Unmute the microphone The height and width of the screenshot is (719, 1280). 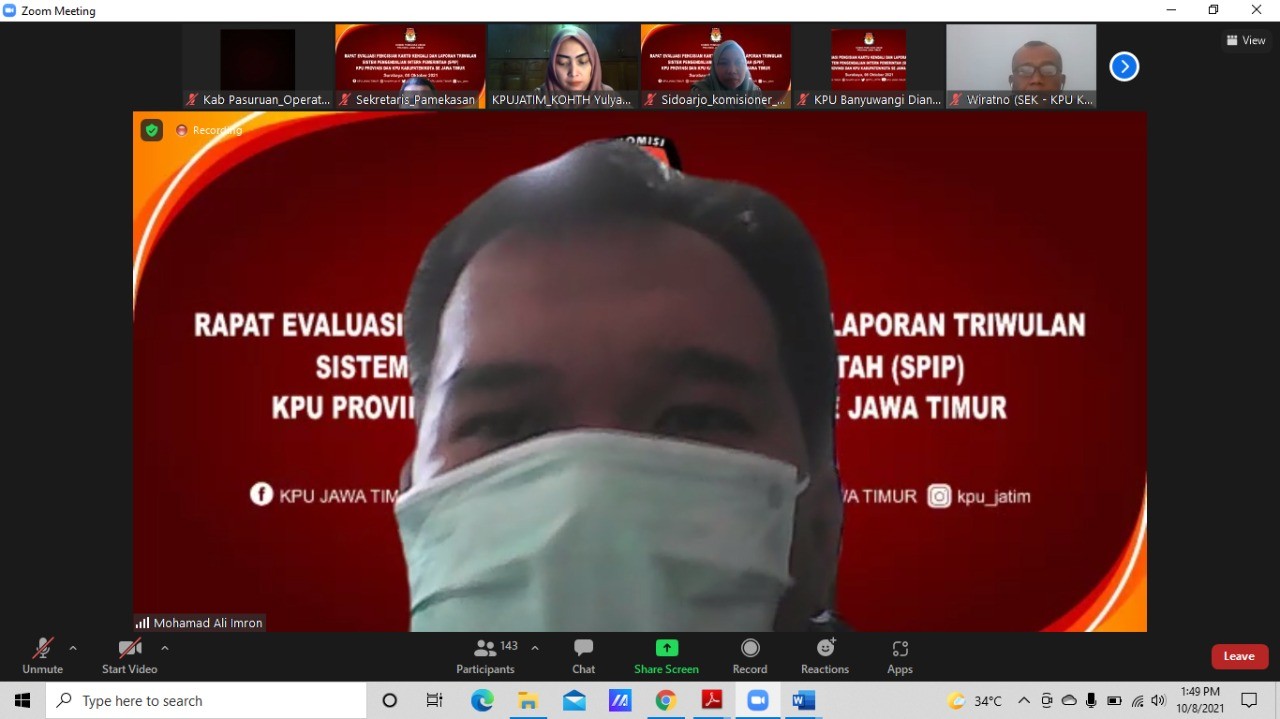point(42,656)
